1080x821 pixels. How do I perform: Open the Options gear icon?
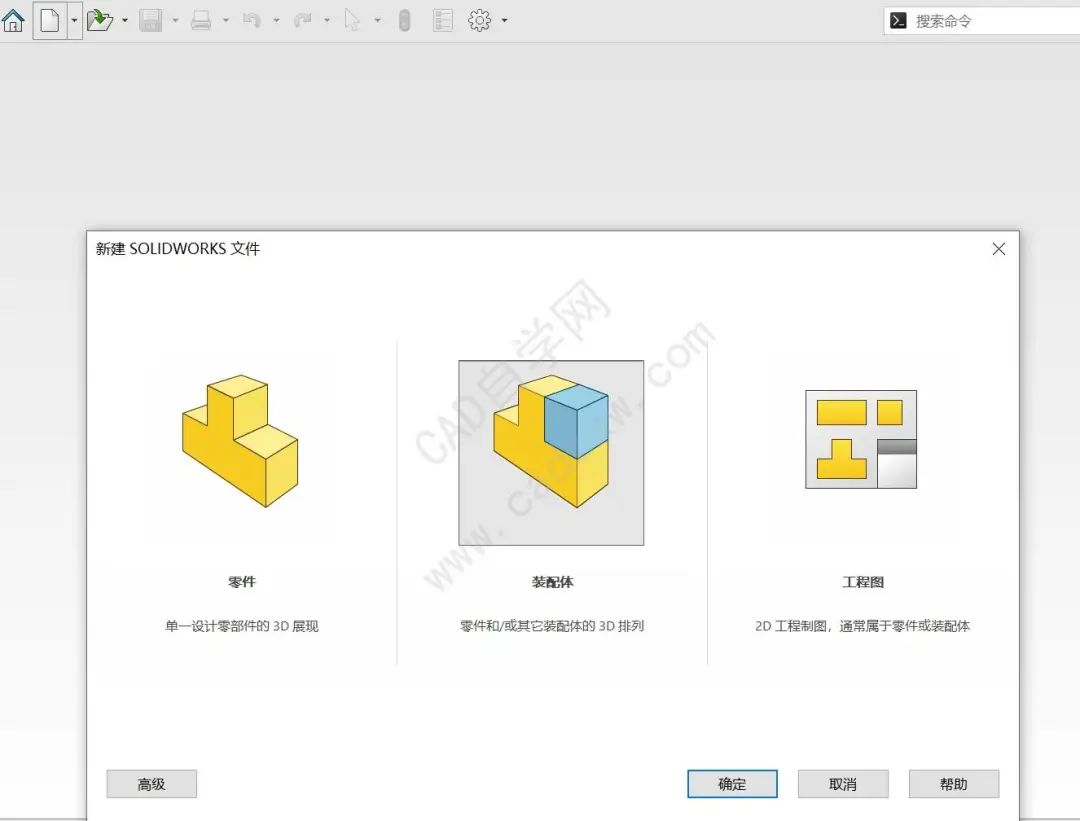coord(479,20)
